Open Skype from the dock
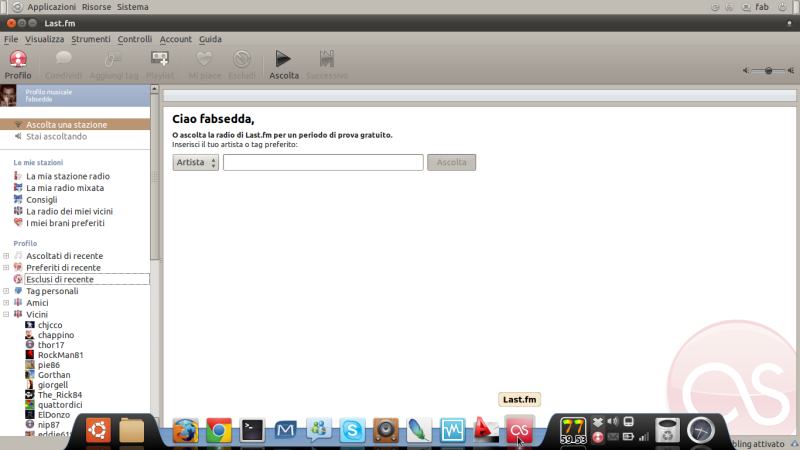This screenshot has width=800, height=450. pyautogui.click(x=352, y=431)
